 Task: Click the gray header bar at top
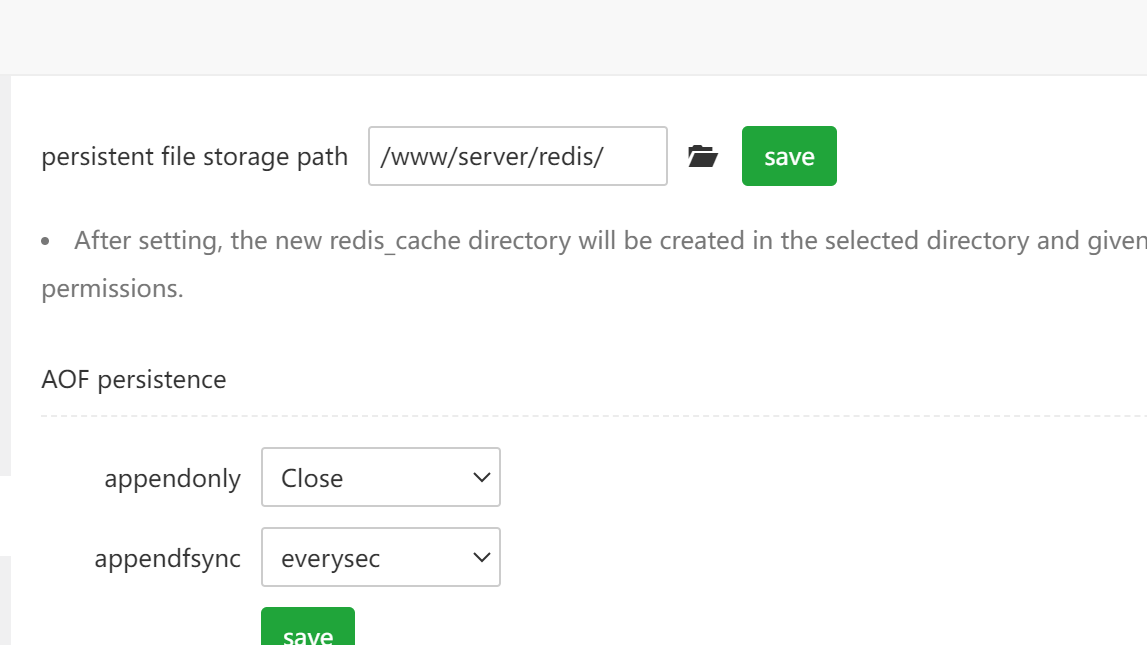(x=573, y=37)
